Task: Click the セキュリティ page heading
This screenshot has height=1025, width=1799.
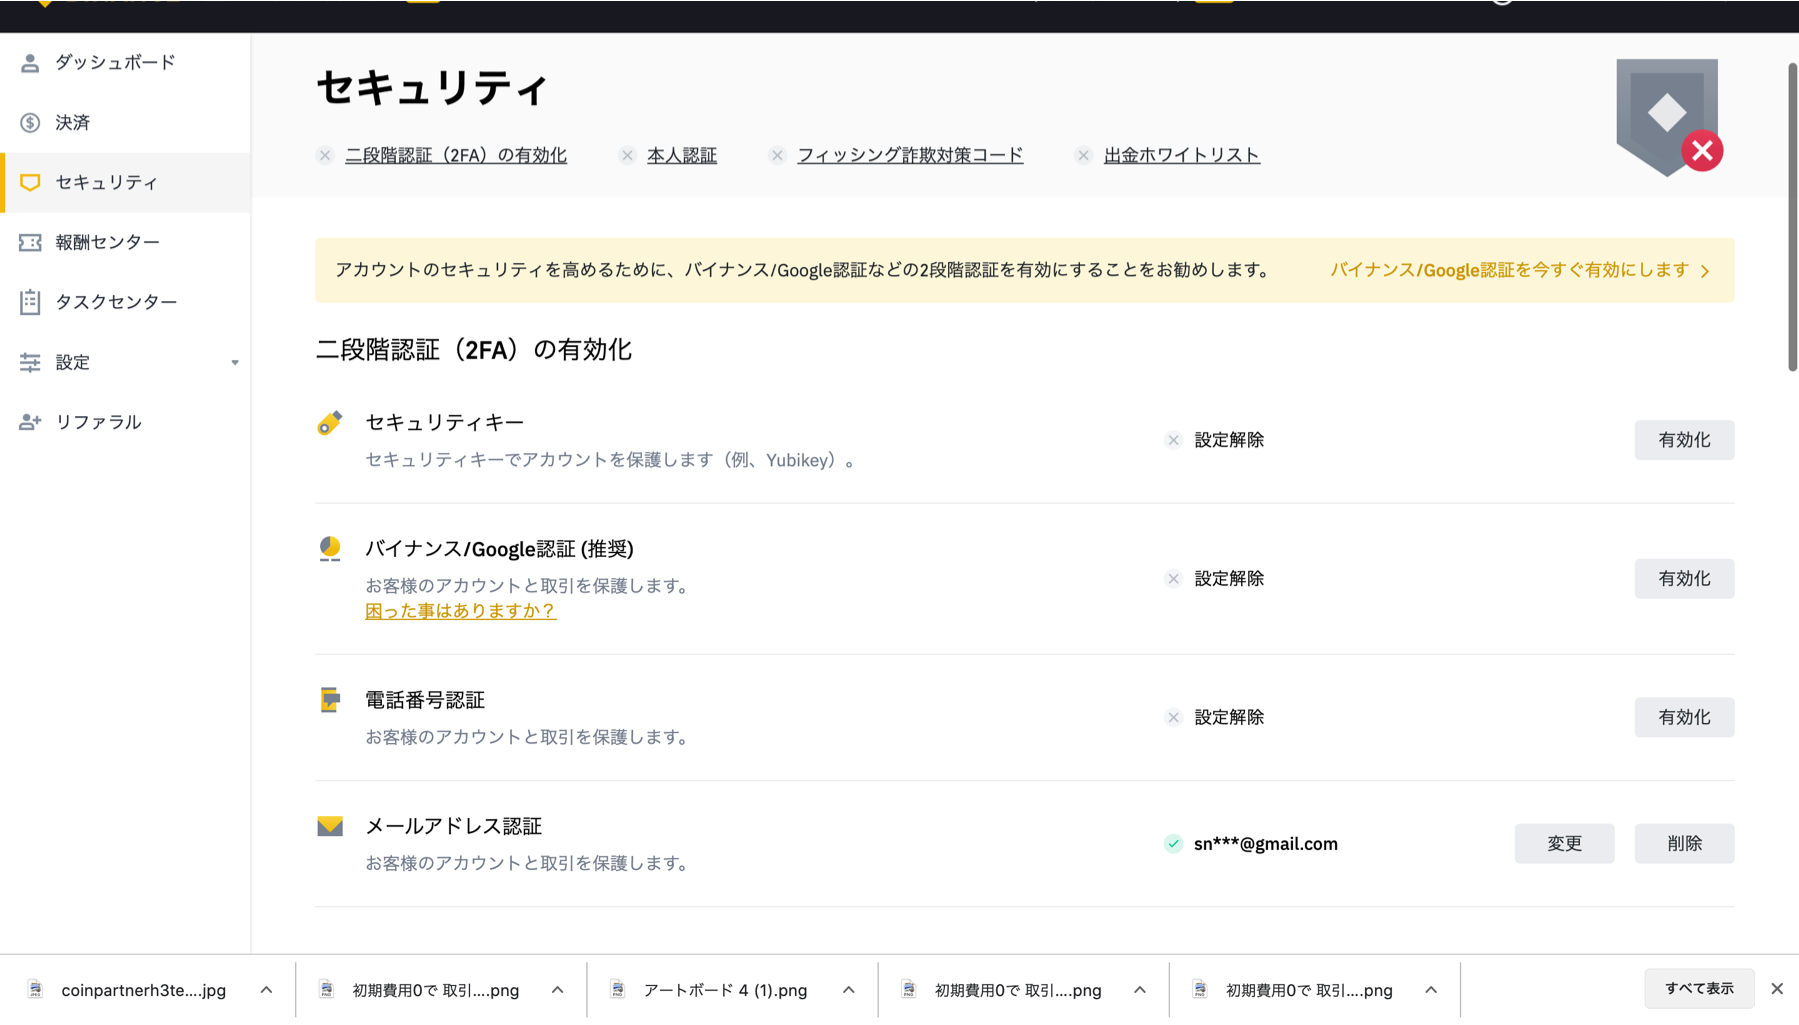Action: click(432, 88)
